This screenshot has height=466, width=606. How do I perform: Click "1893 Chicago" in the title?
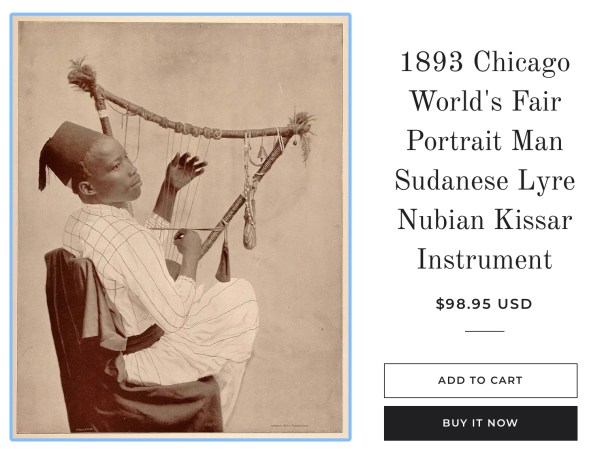pyautogui.click(x=484, y=63)
